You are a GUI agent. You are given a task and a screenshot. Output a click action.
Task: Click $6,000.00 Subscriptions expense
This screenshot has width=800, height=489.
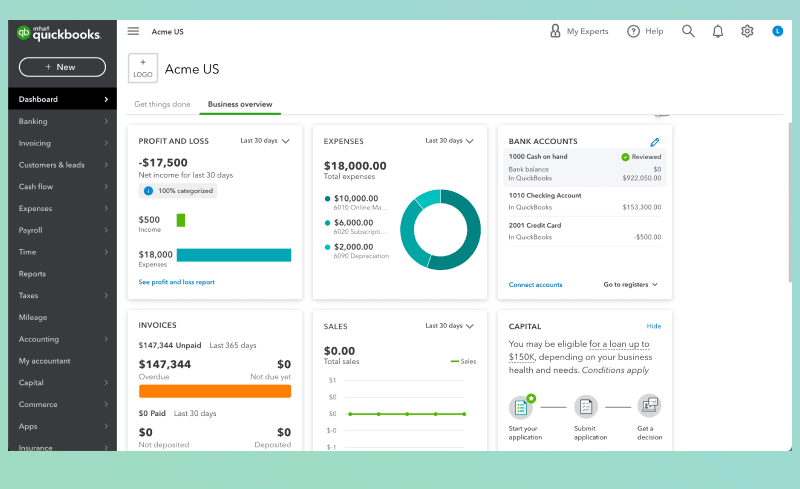tap(356, 227)
